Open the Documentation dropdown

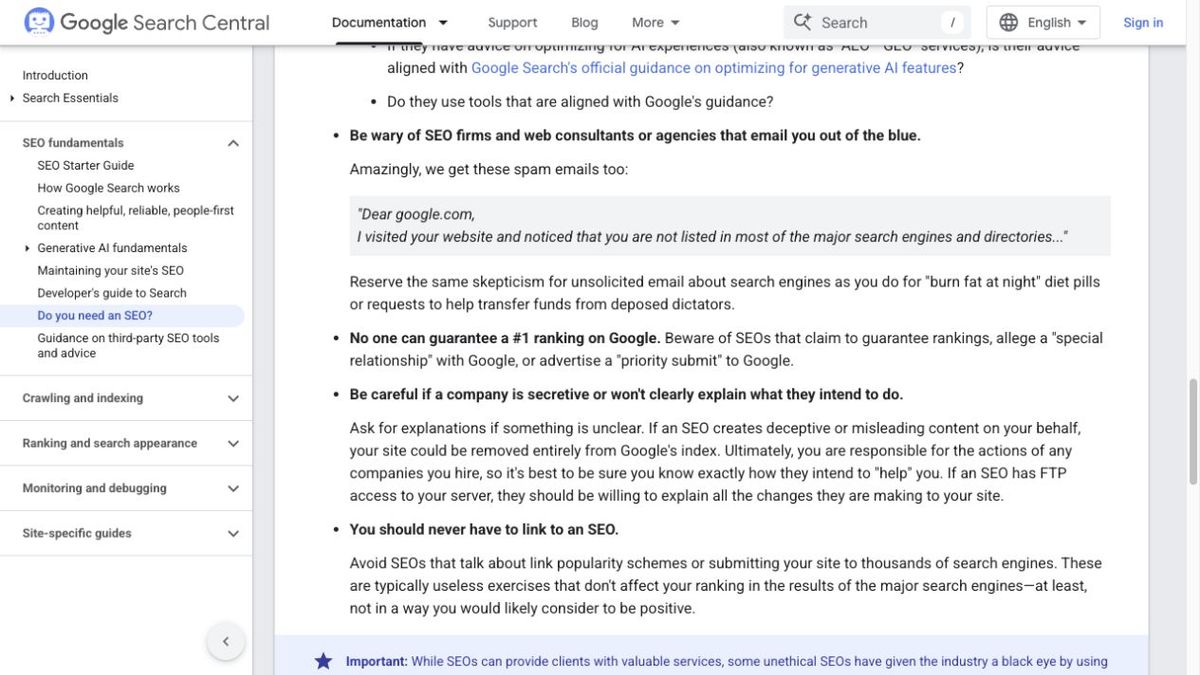391,22
